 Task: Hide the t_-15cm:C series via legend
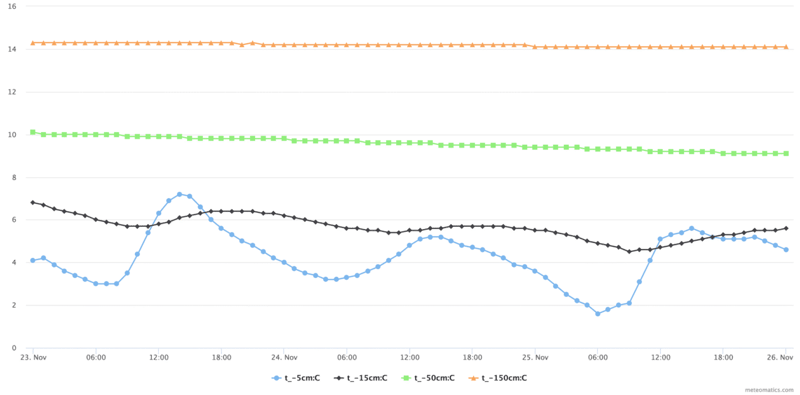(361, 378)
